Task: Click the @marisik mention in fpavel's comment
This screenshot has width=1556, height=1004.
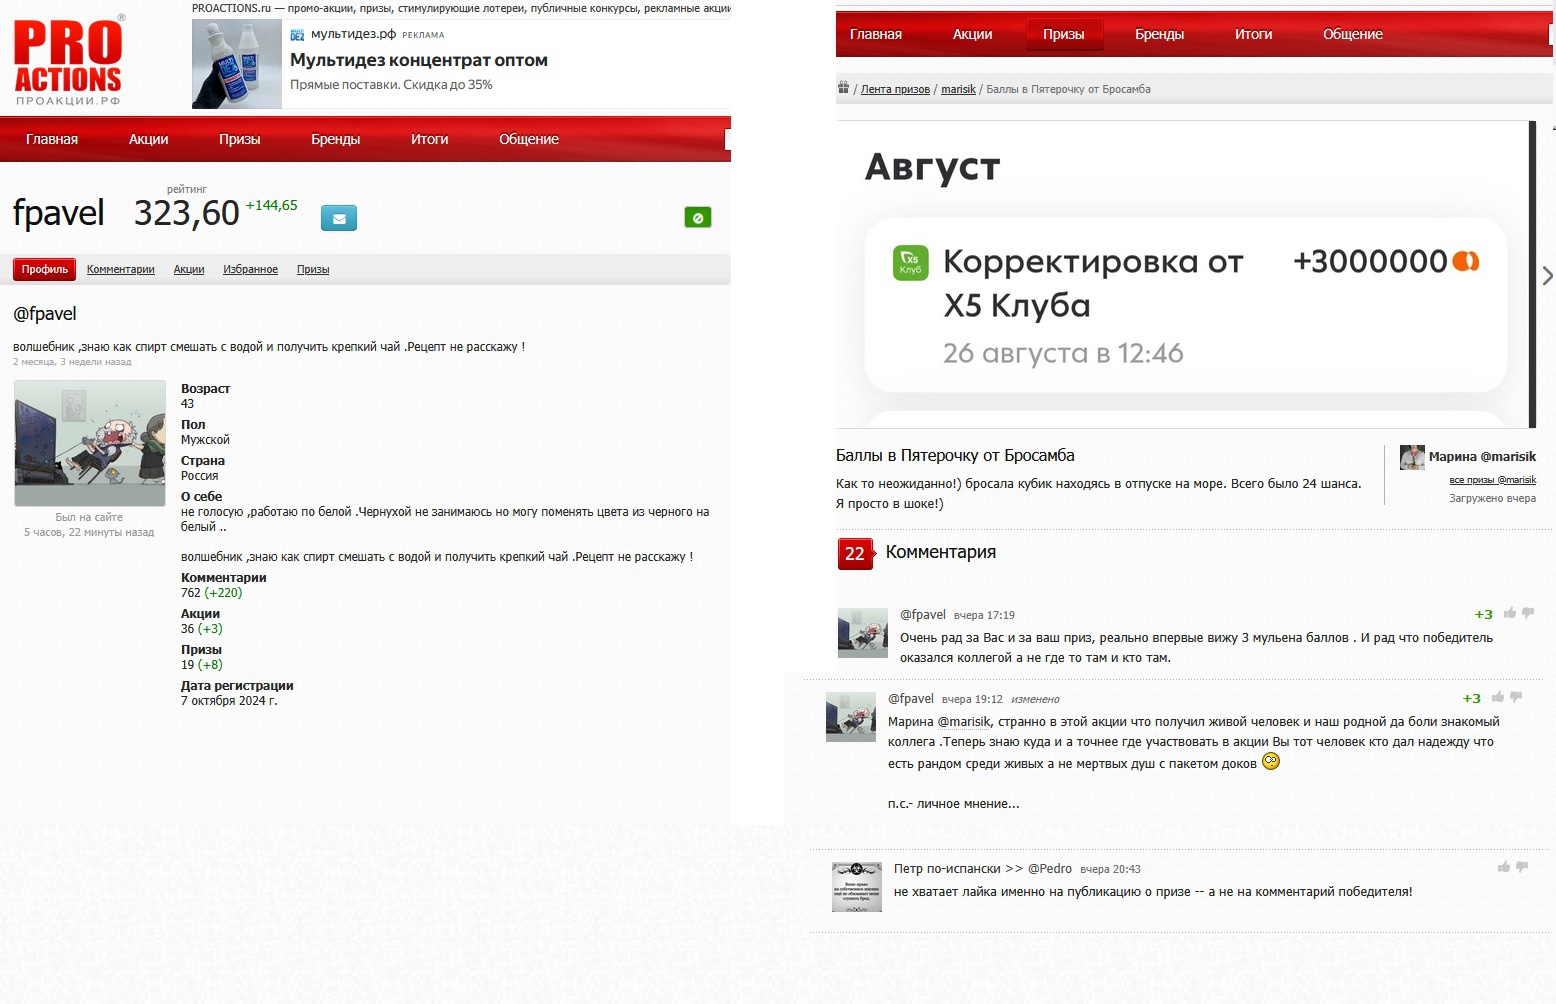Action: coord(964,721)
